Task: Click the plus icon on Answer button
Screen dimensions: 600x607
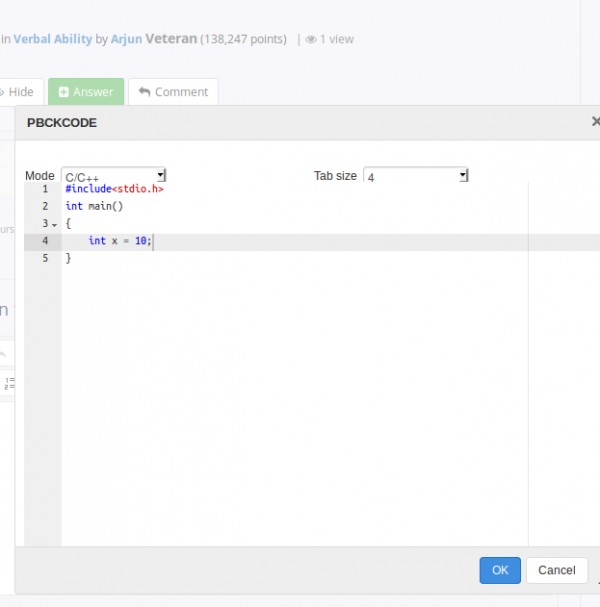Action: [x=64, y=92]
